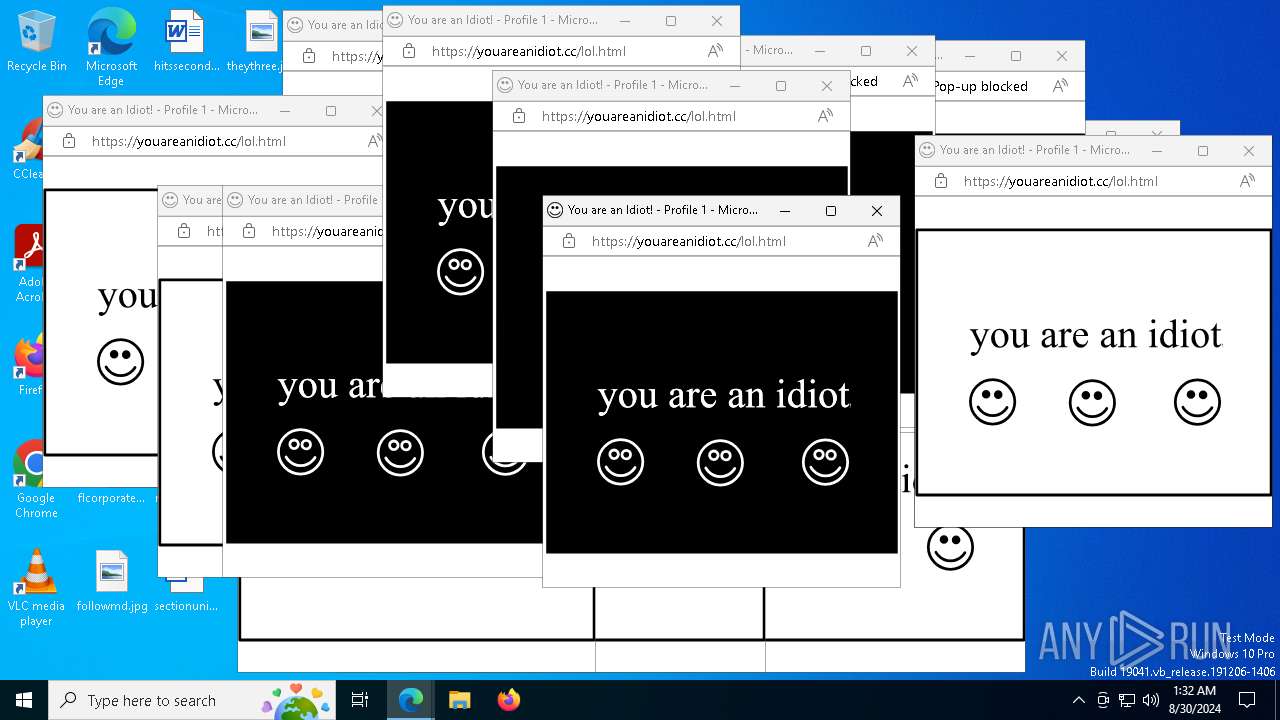
Task: Open Task View from the taskbar
Action: (x=360, y=700)
